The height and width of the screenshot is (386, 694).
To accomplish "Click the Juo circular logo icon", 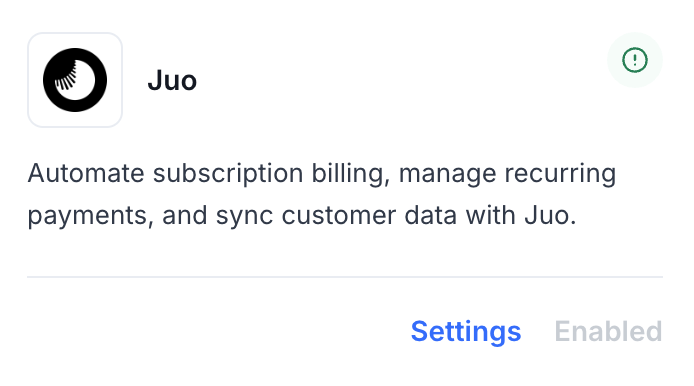I will click(x=75, y=80).
